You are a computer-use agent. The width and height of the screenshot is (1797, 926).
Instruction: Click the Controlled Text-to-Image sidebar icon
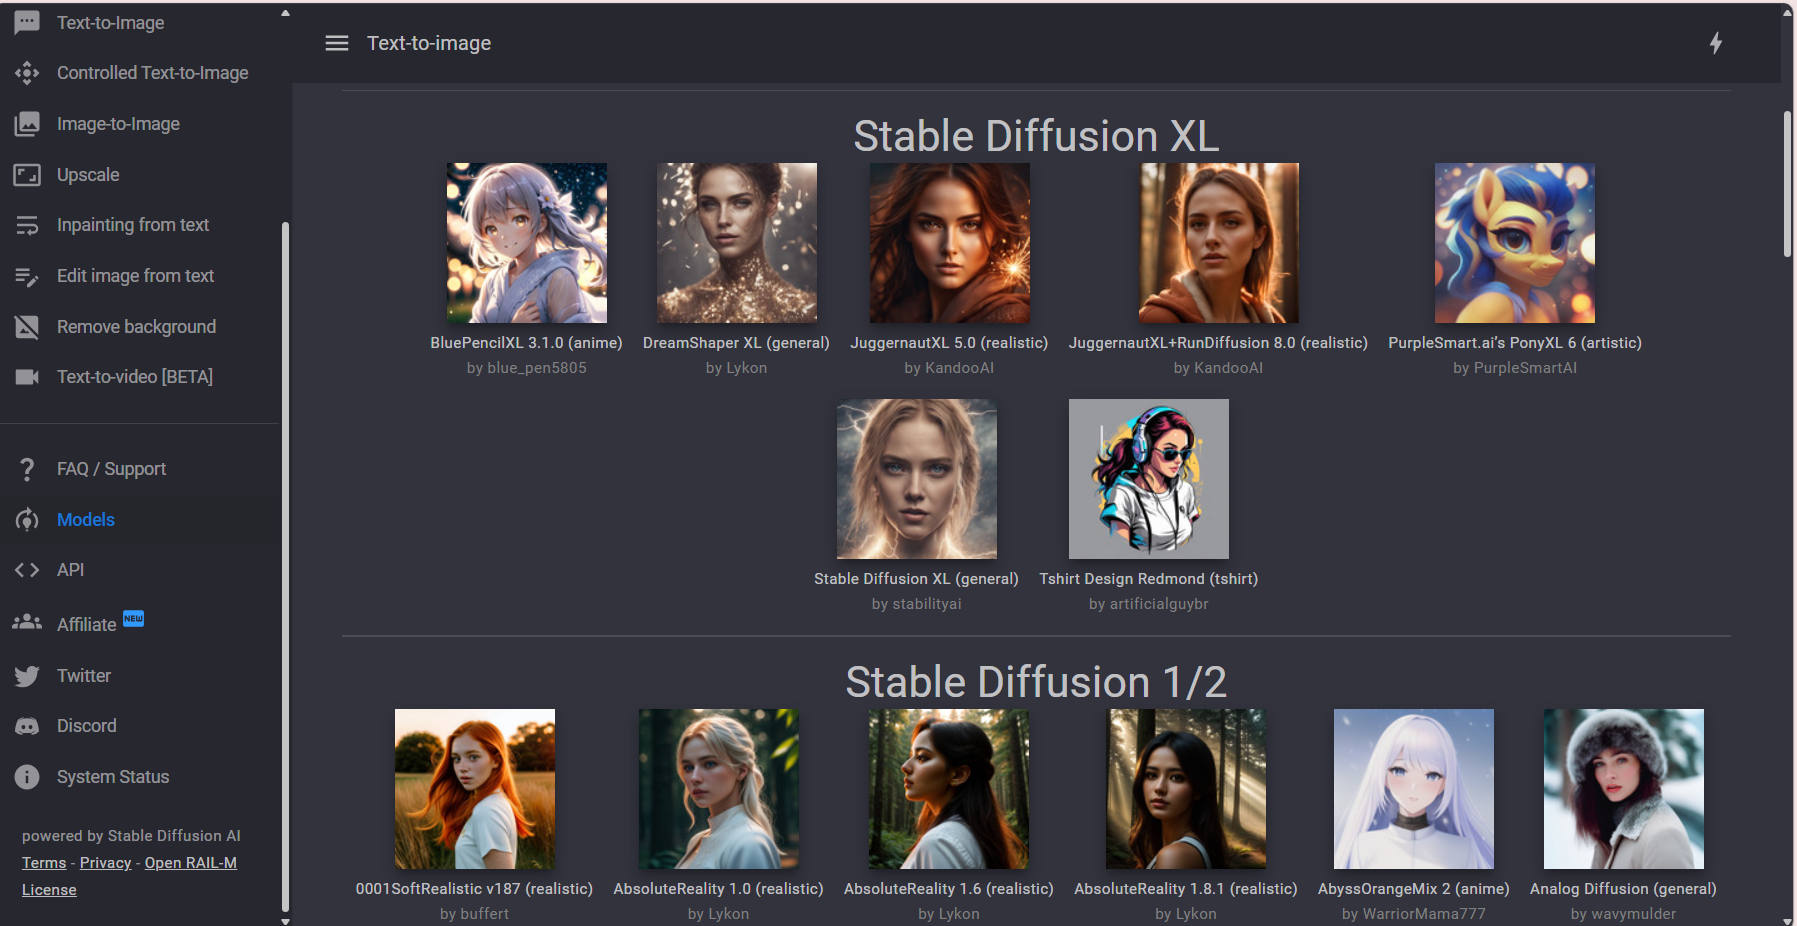[x=27, y=73]
